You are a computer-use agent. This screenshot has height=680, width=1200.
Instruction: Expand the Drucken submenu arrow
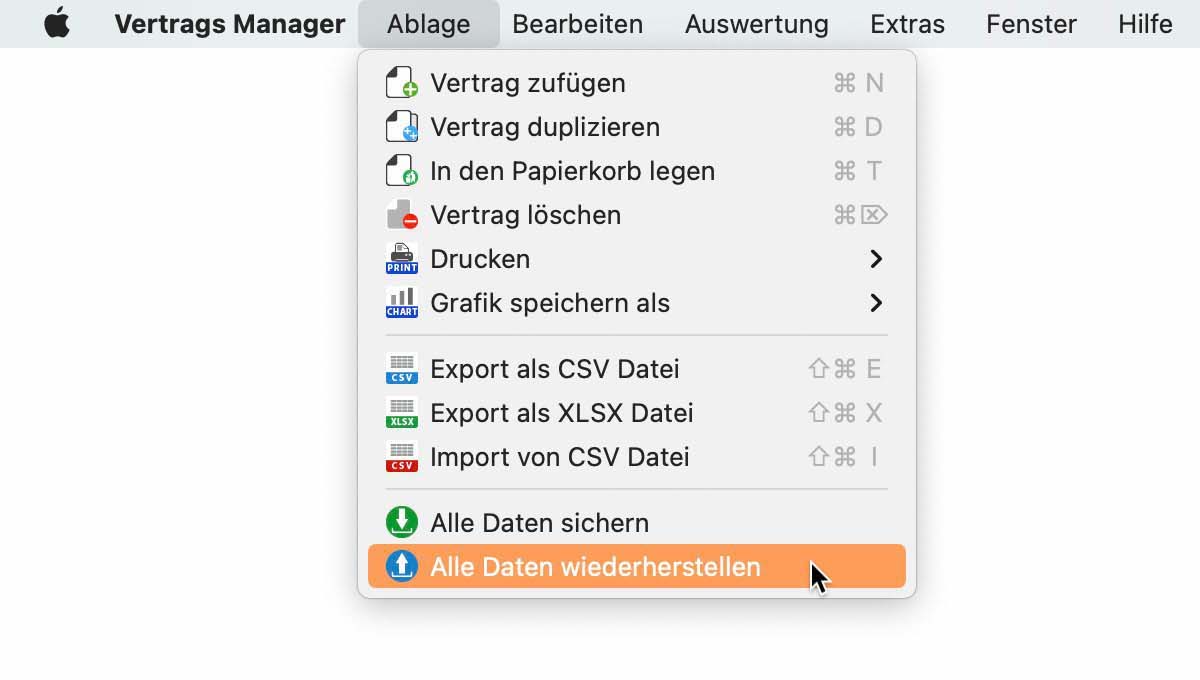[876, 259]
